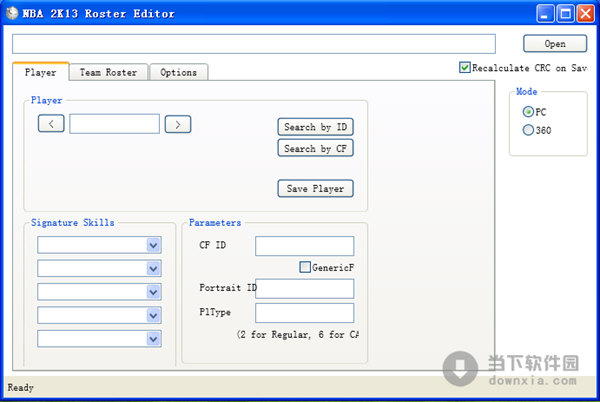Screen dimensions: 600x402
Task: Open the third Signature Skills dropdown
Action: coord(99,292)
